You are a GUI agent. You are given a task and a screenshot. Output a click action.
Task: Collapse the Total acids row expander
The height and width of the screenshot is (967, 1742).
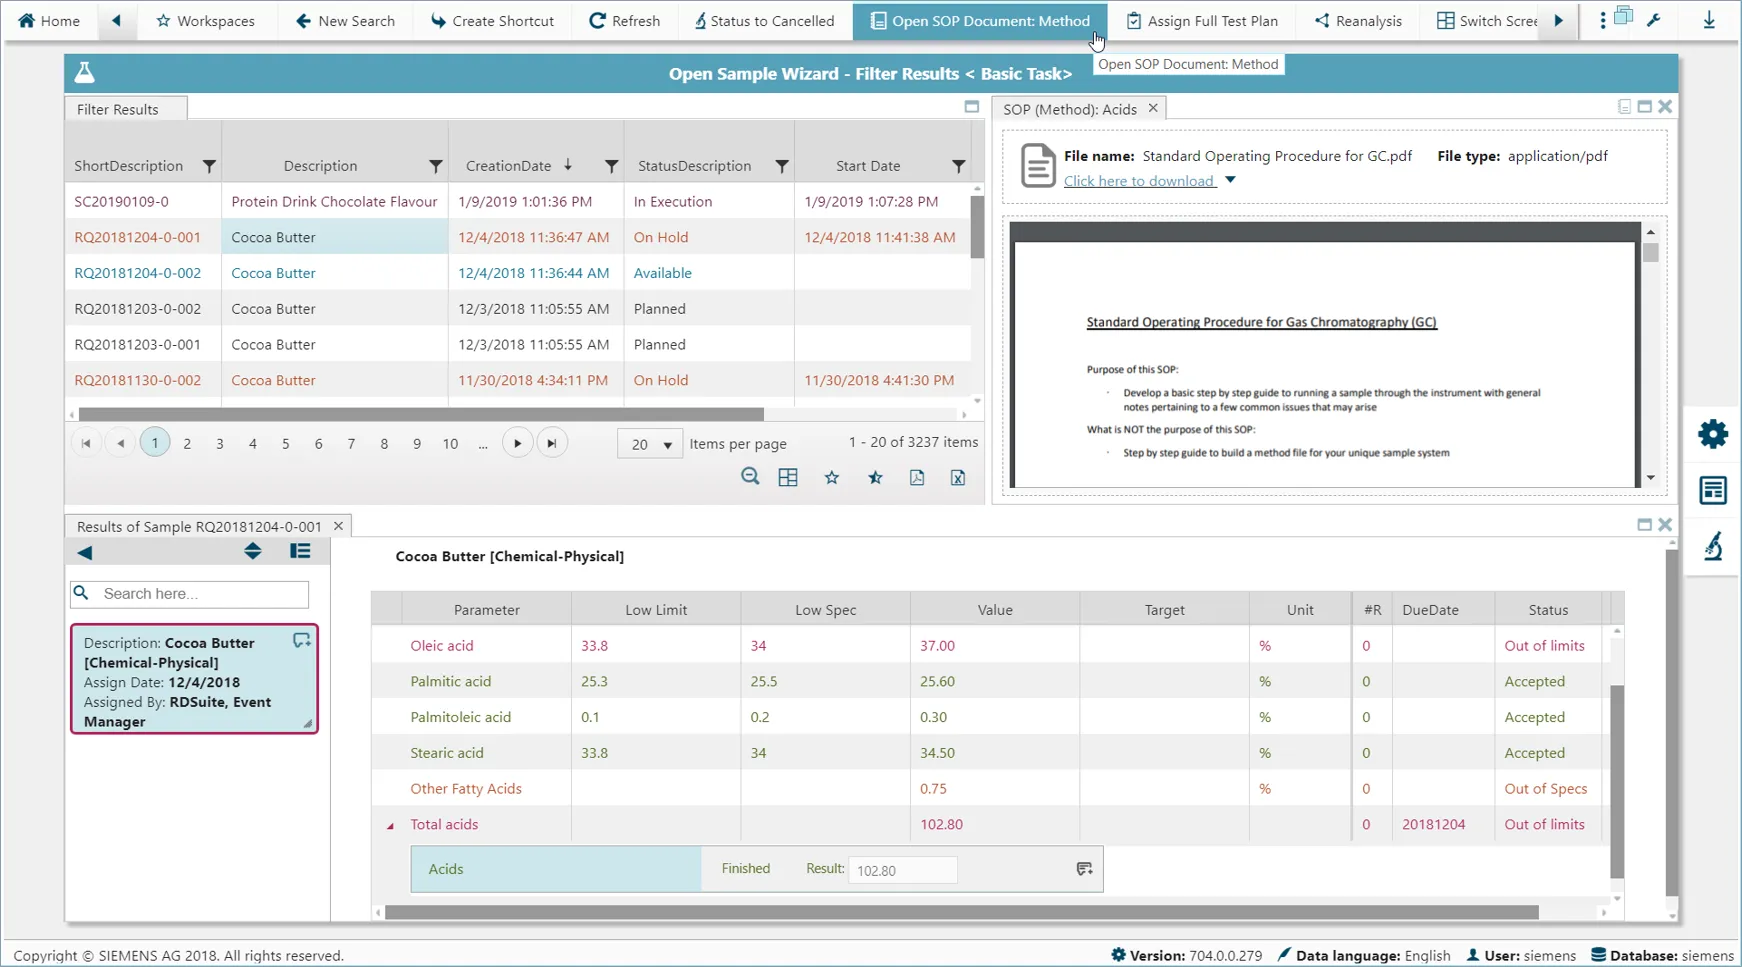pos(389,825)
